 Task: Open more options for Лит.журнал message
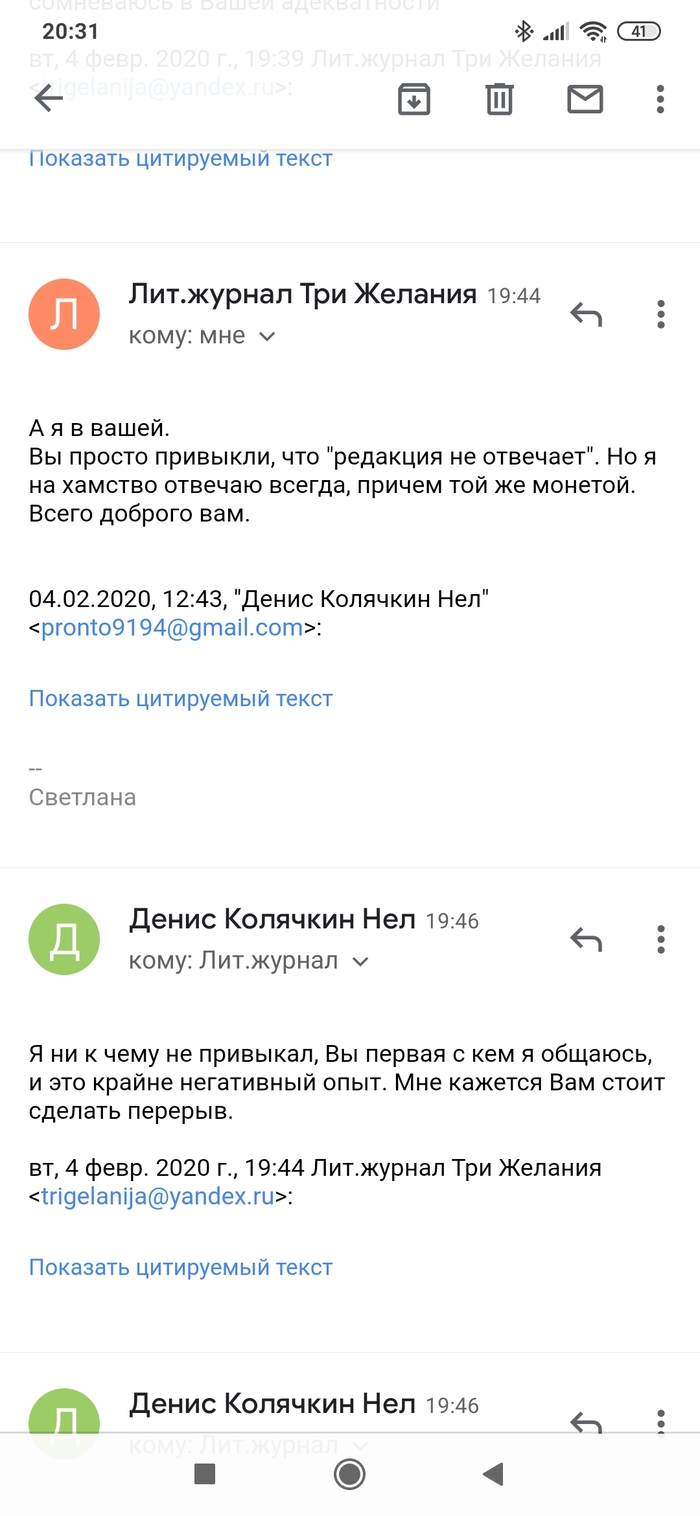coord(660,315)
